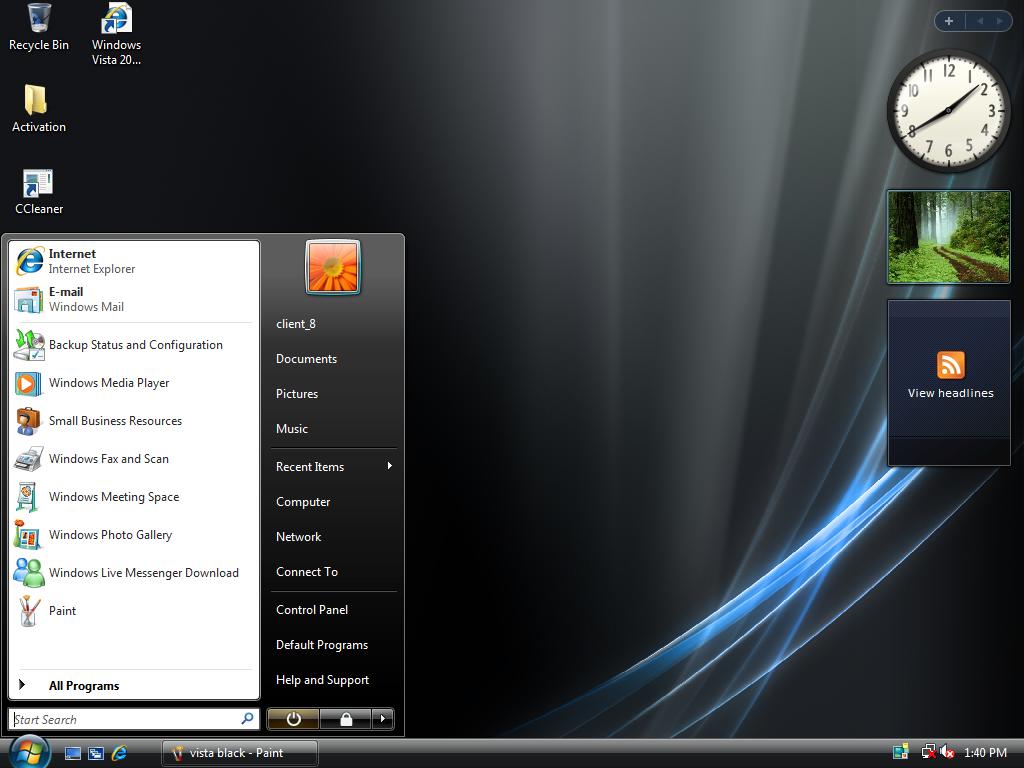The image size is (1024, 768).
Task: Click the sidebar add gadget plus button
Action: click(949, 22)
